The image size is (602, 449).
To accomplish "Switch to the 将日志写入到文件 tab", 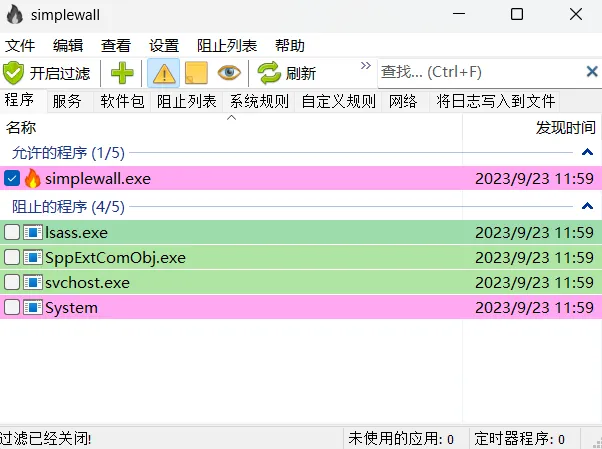I will click(x=495, y=102).
